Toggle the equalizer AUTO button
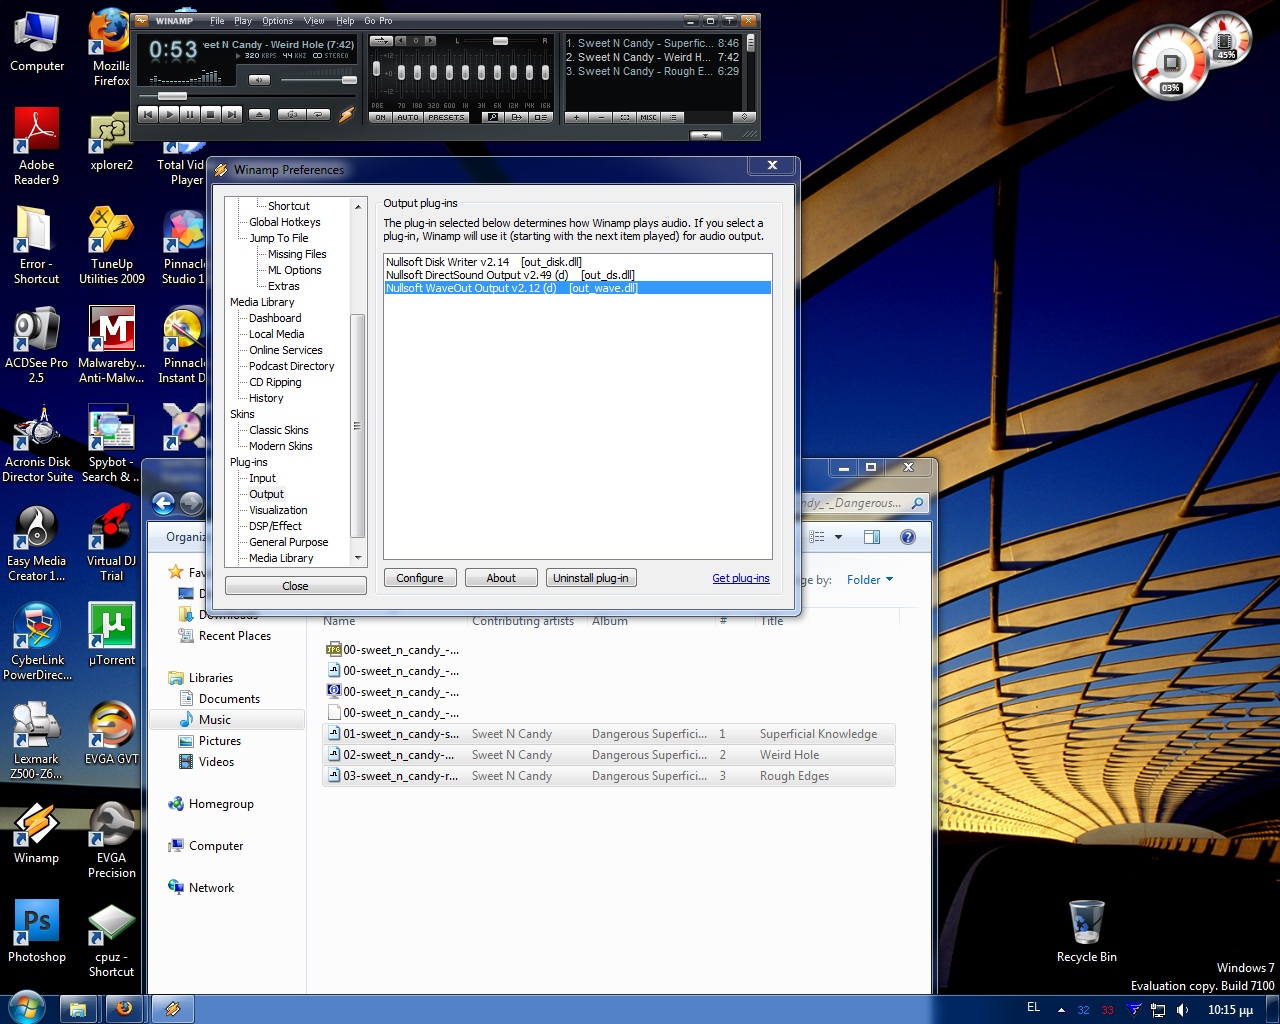The image size is (1280, 1024). (x=408, y=117)
